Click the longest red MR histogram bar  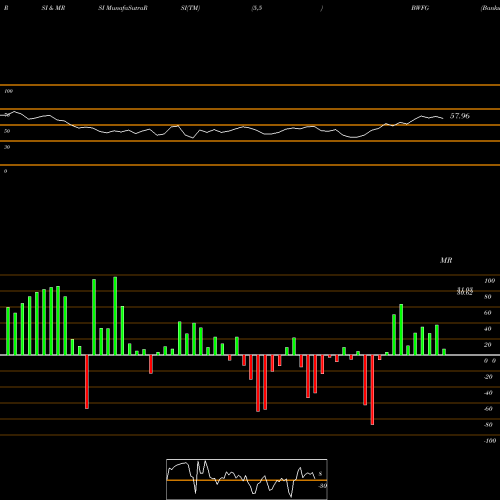click(372, 390)
